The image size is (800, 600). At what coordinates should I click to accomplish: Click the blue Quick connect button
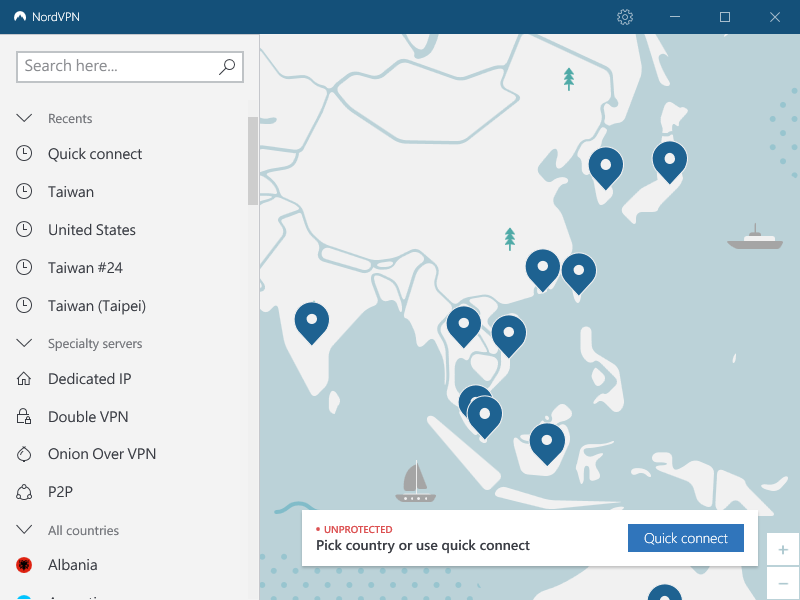686,538
